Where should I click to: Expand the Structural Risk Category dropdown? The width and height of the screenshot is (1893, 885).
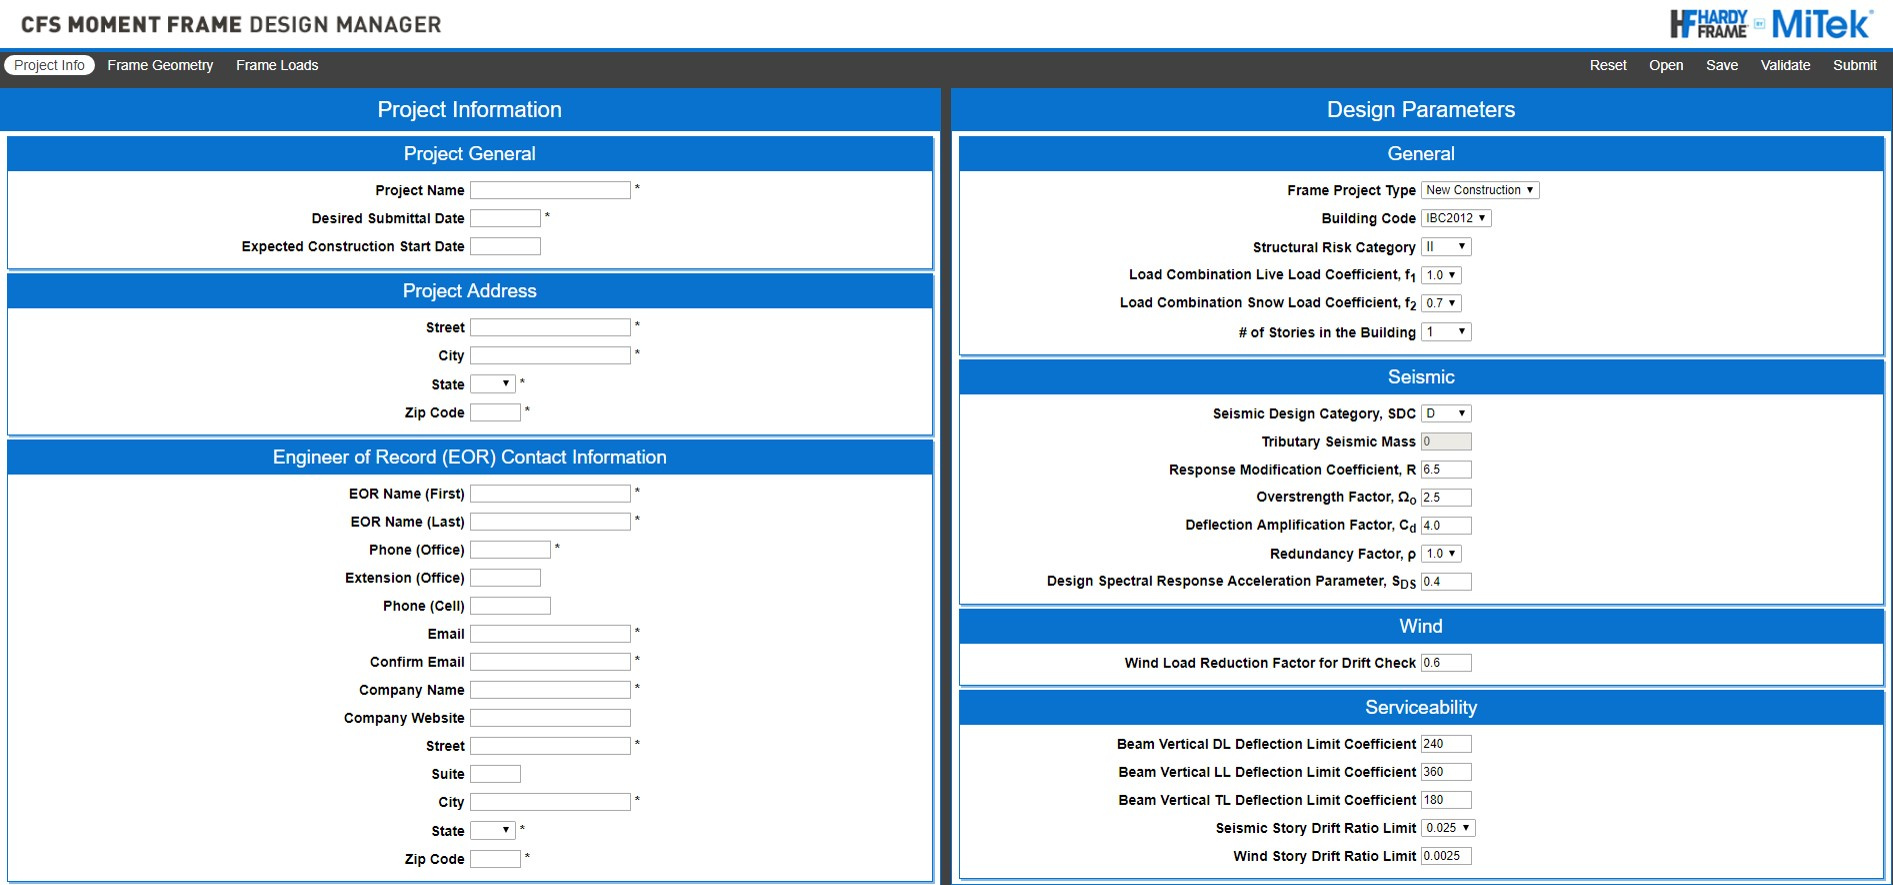point(1446,247)
